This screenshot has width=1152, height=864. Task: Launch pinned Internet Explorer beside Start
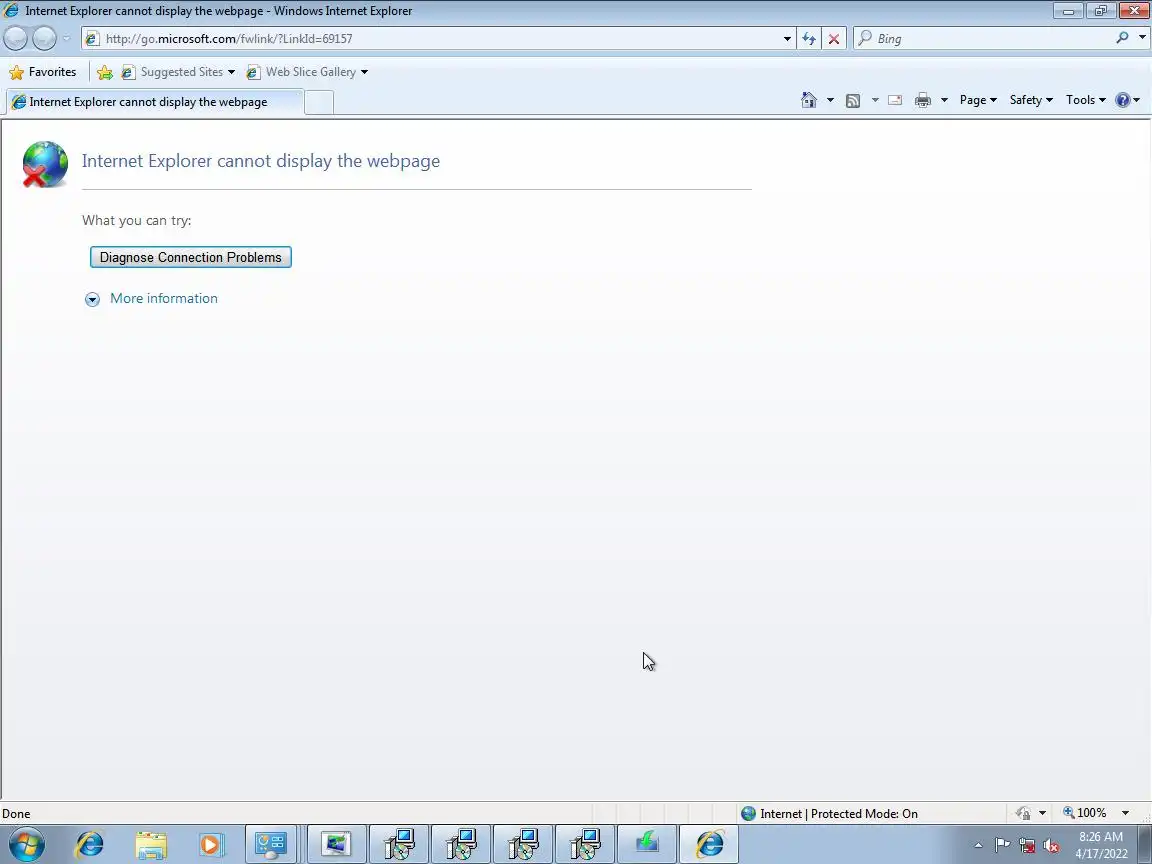tap(90, 844)
